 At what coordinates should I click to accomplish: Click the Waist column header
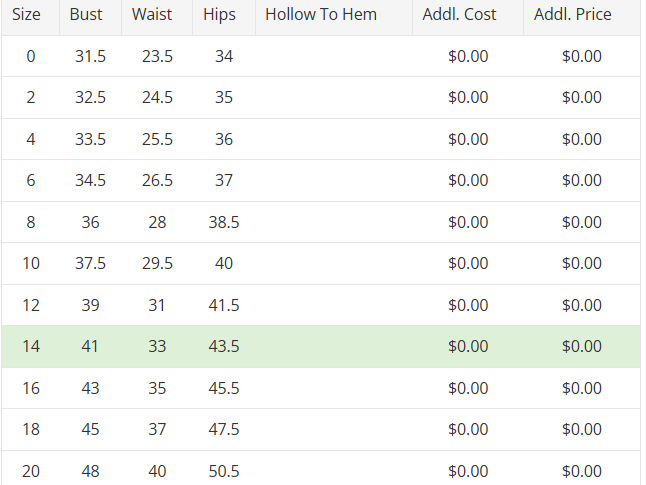tap(152, 15)
